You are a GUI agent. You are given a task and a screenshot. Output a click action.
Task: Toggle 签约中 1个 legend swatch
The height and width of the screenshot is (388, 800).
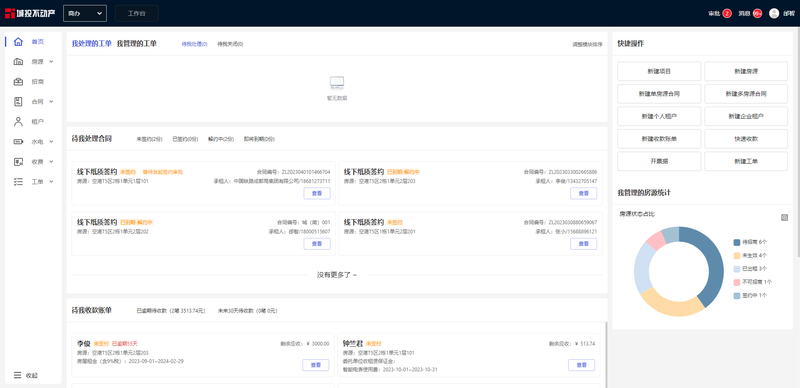point(737,296)
